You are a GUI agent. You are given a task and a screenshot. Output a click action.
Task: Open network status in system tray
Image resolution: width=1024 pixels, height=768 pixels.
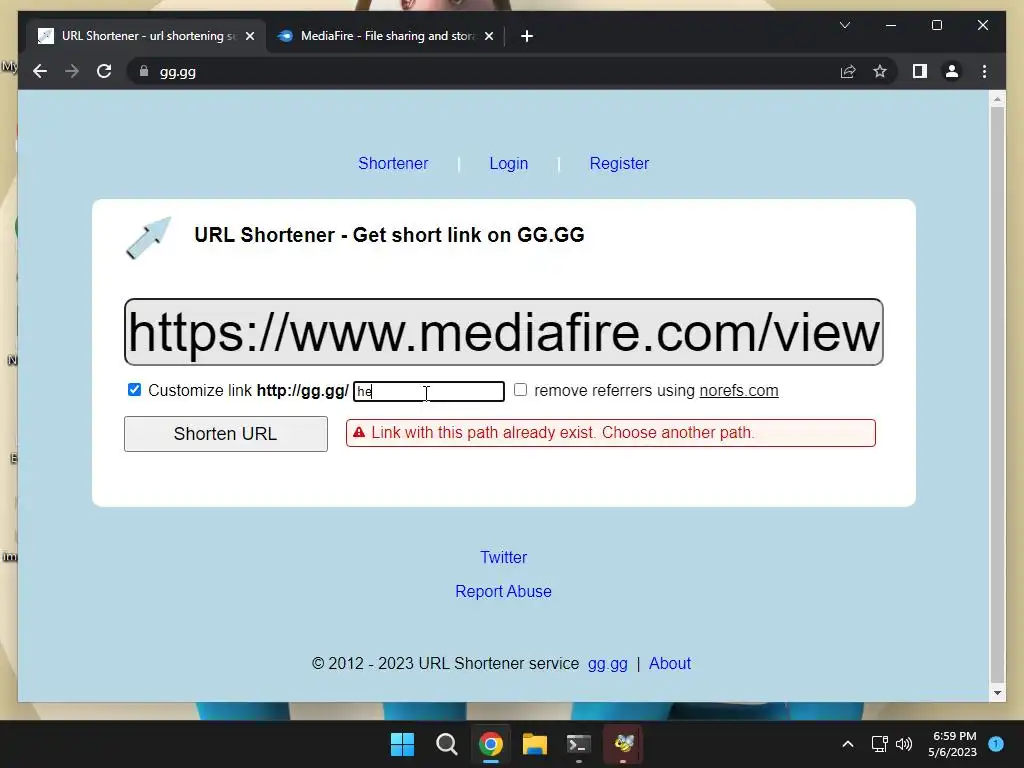tap(880, 744)
